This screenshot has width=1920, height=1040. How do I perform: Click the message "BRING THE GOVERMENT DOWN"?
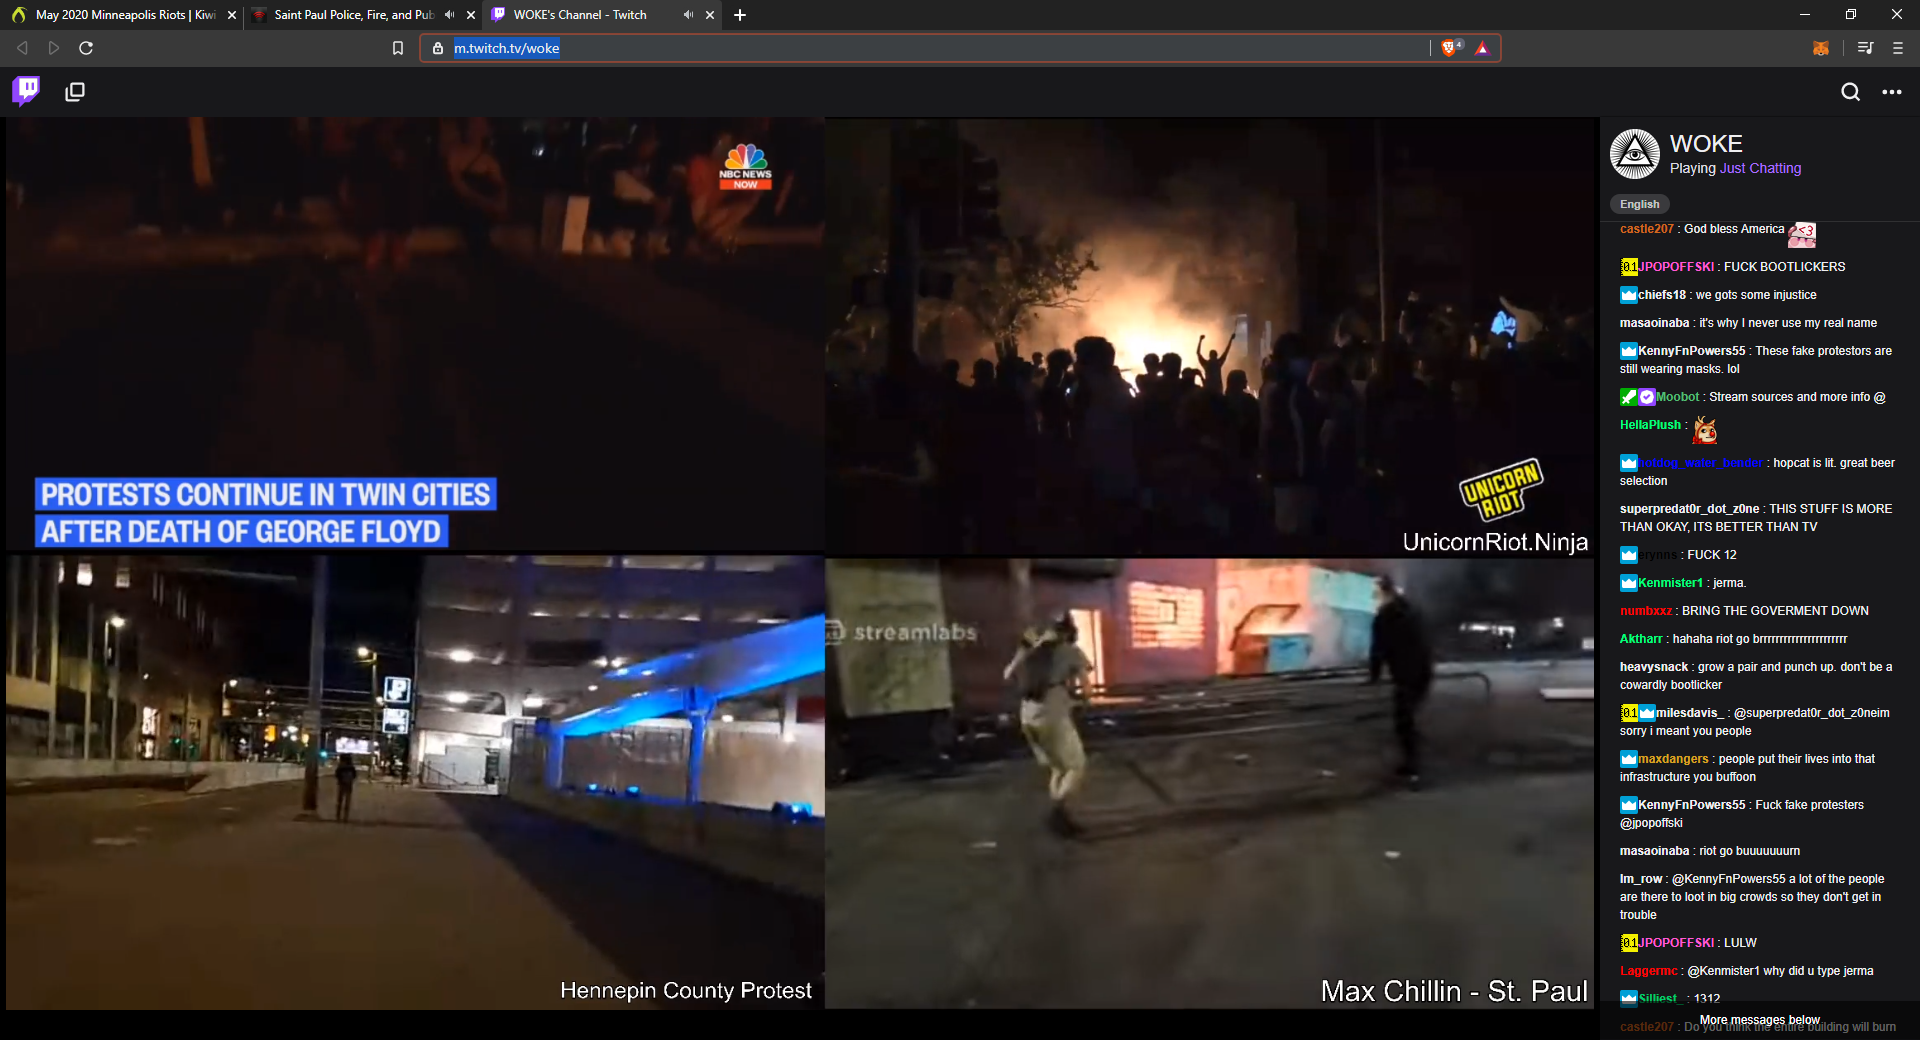[x=1775, y=611]
